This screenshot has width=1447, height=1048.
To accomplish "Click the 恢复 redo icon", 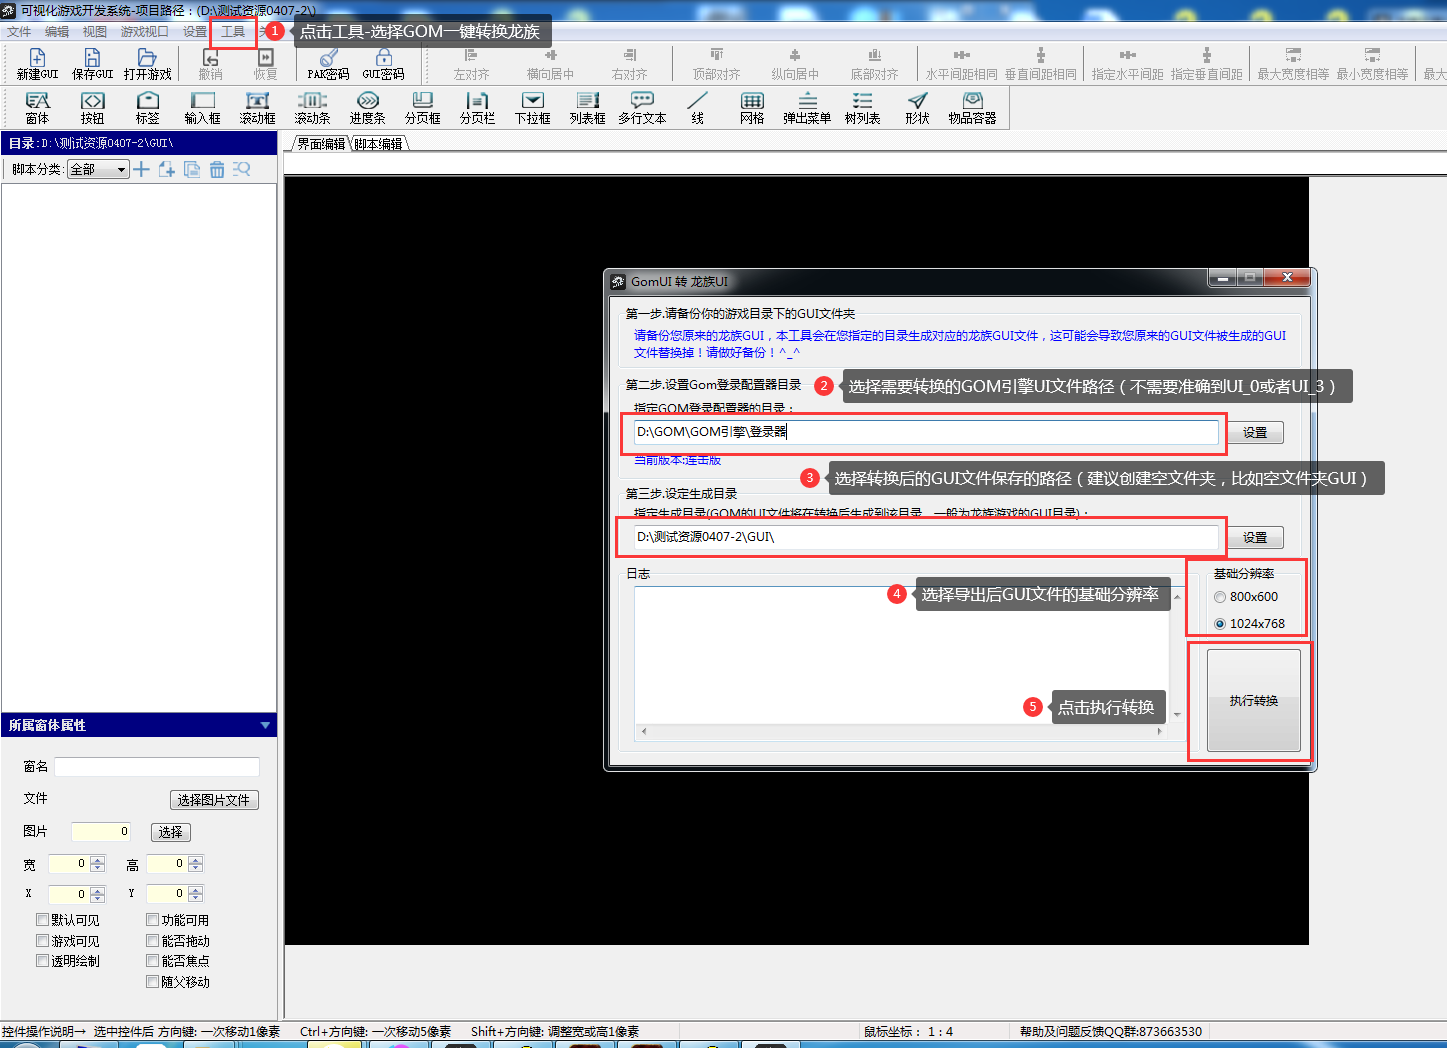I will pyautogui.click(x=265, y=64).
